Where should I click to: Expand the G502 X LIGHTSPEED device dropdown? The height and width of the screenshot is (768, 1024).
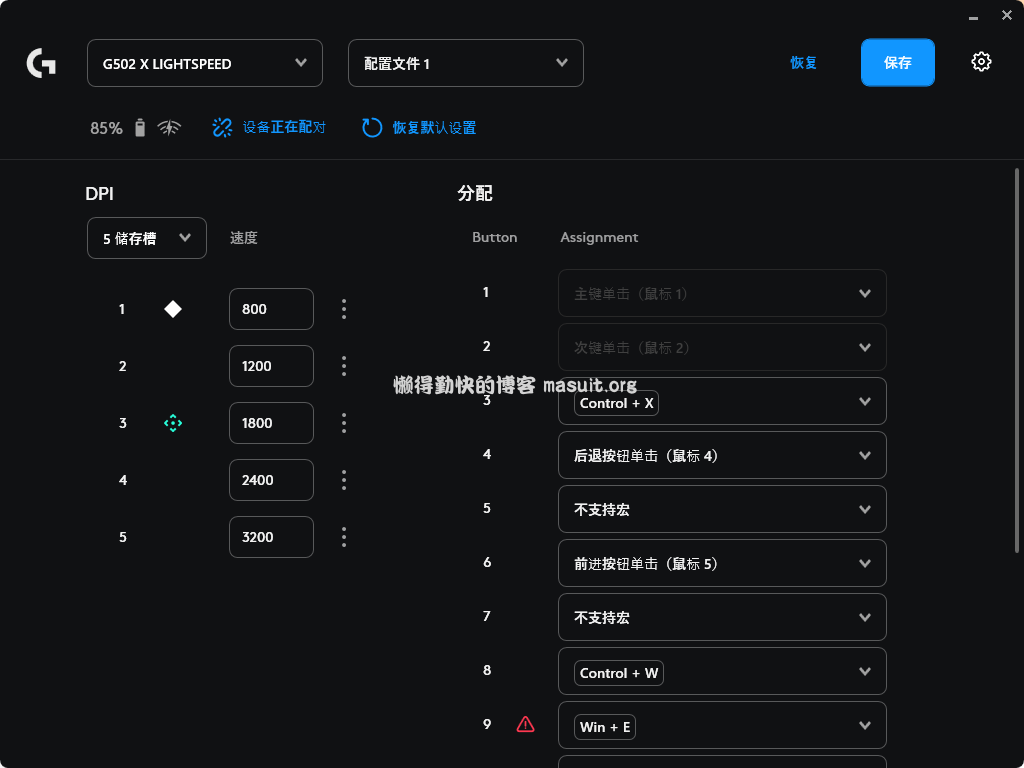tap(205, 63)
